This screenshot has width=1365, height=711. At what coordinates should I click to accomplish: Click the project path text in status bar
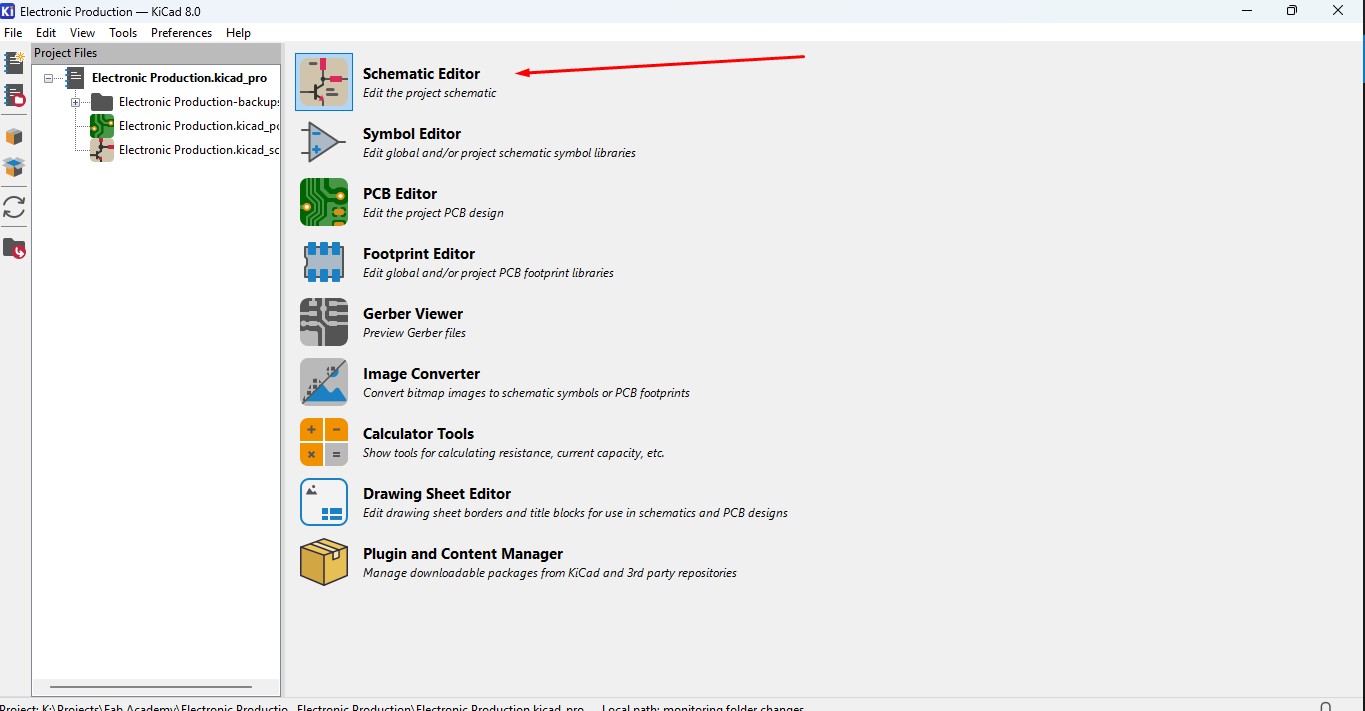293,707
